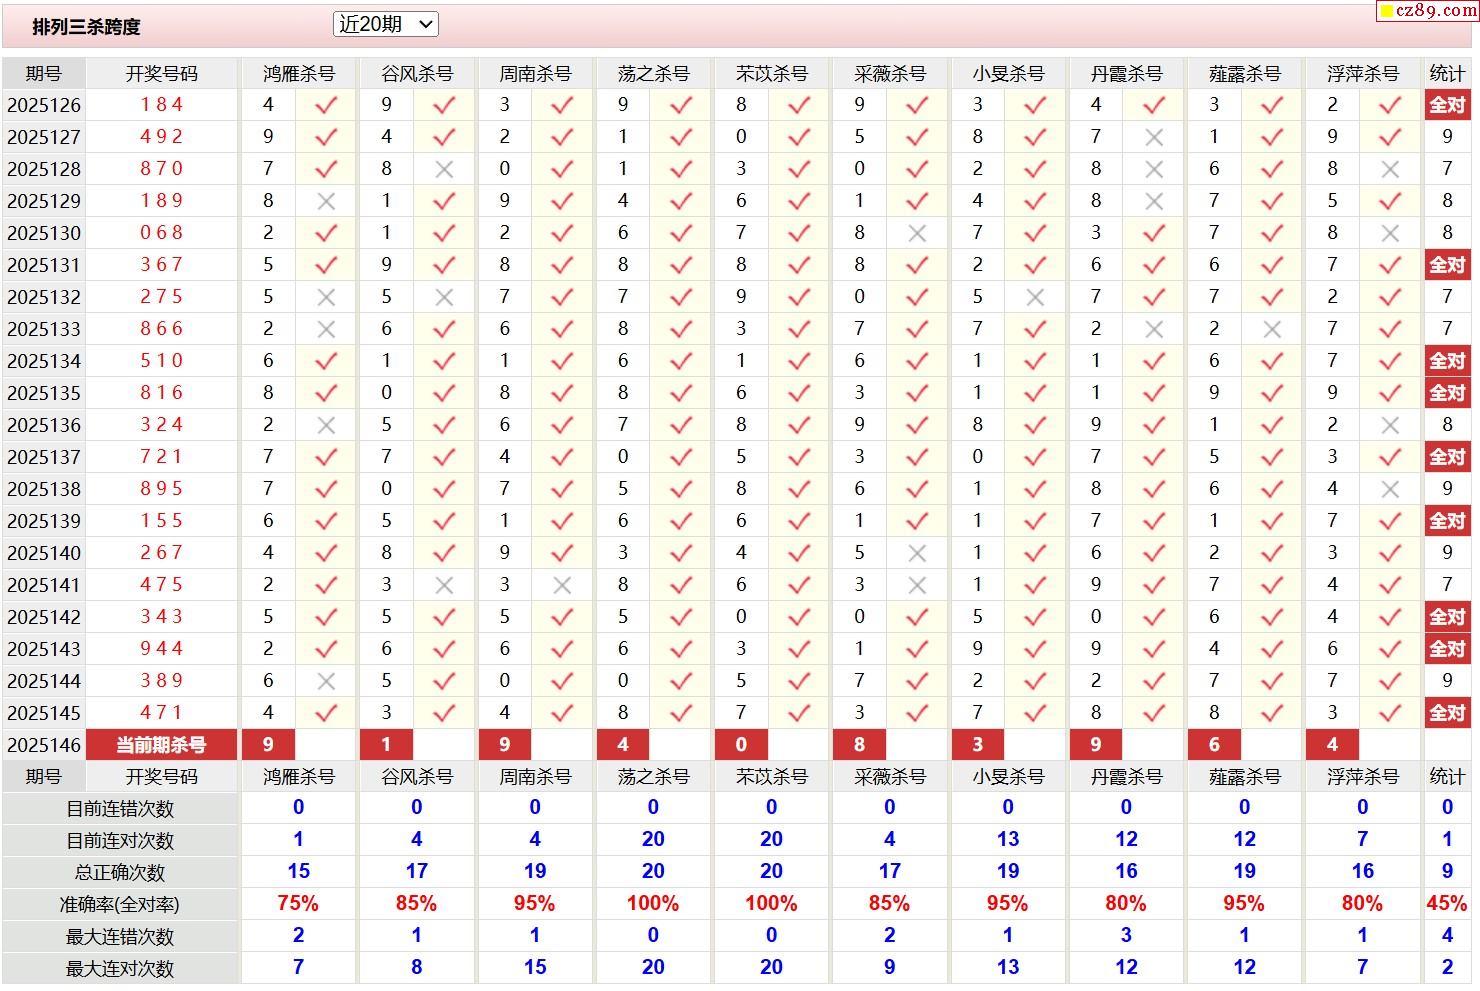Click the 全对 badge in row 2025126
The width and height of the screenshot is (1480, 991).
pos(1447,105)
